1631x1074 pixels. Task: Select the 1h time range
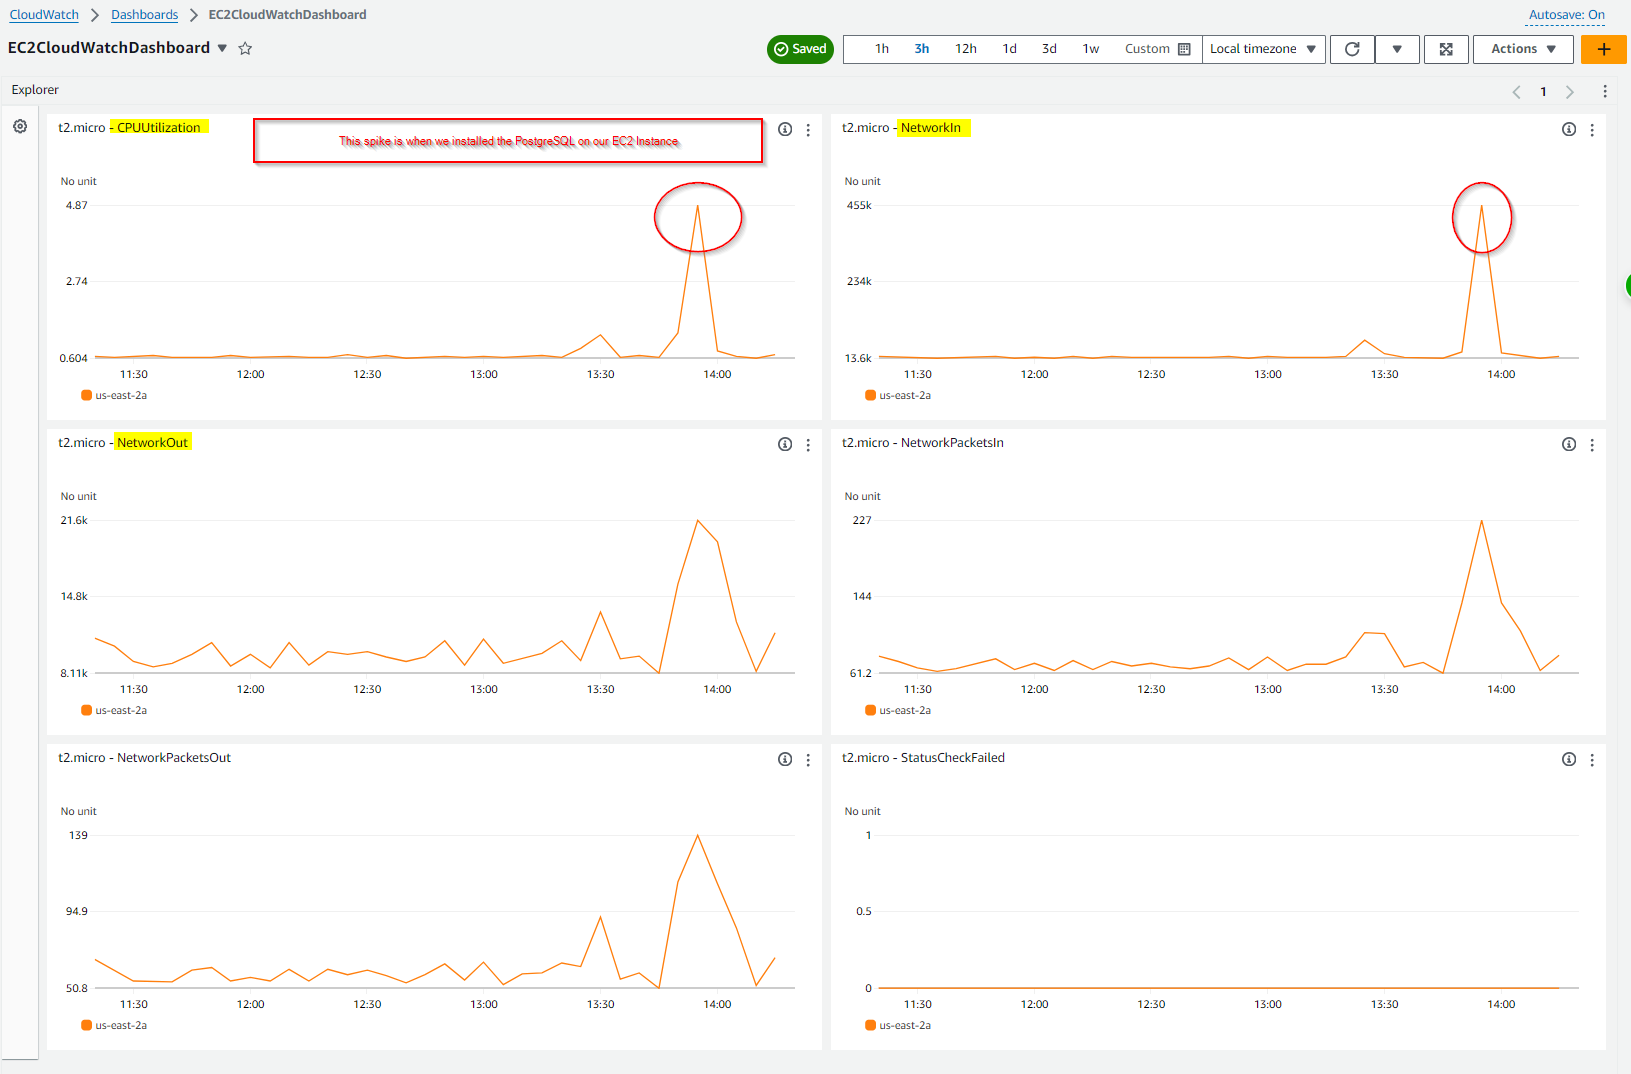coord(882,49)
